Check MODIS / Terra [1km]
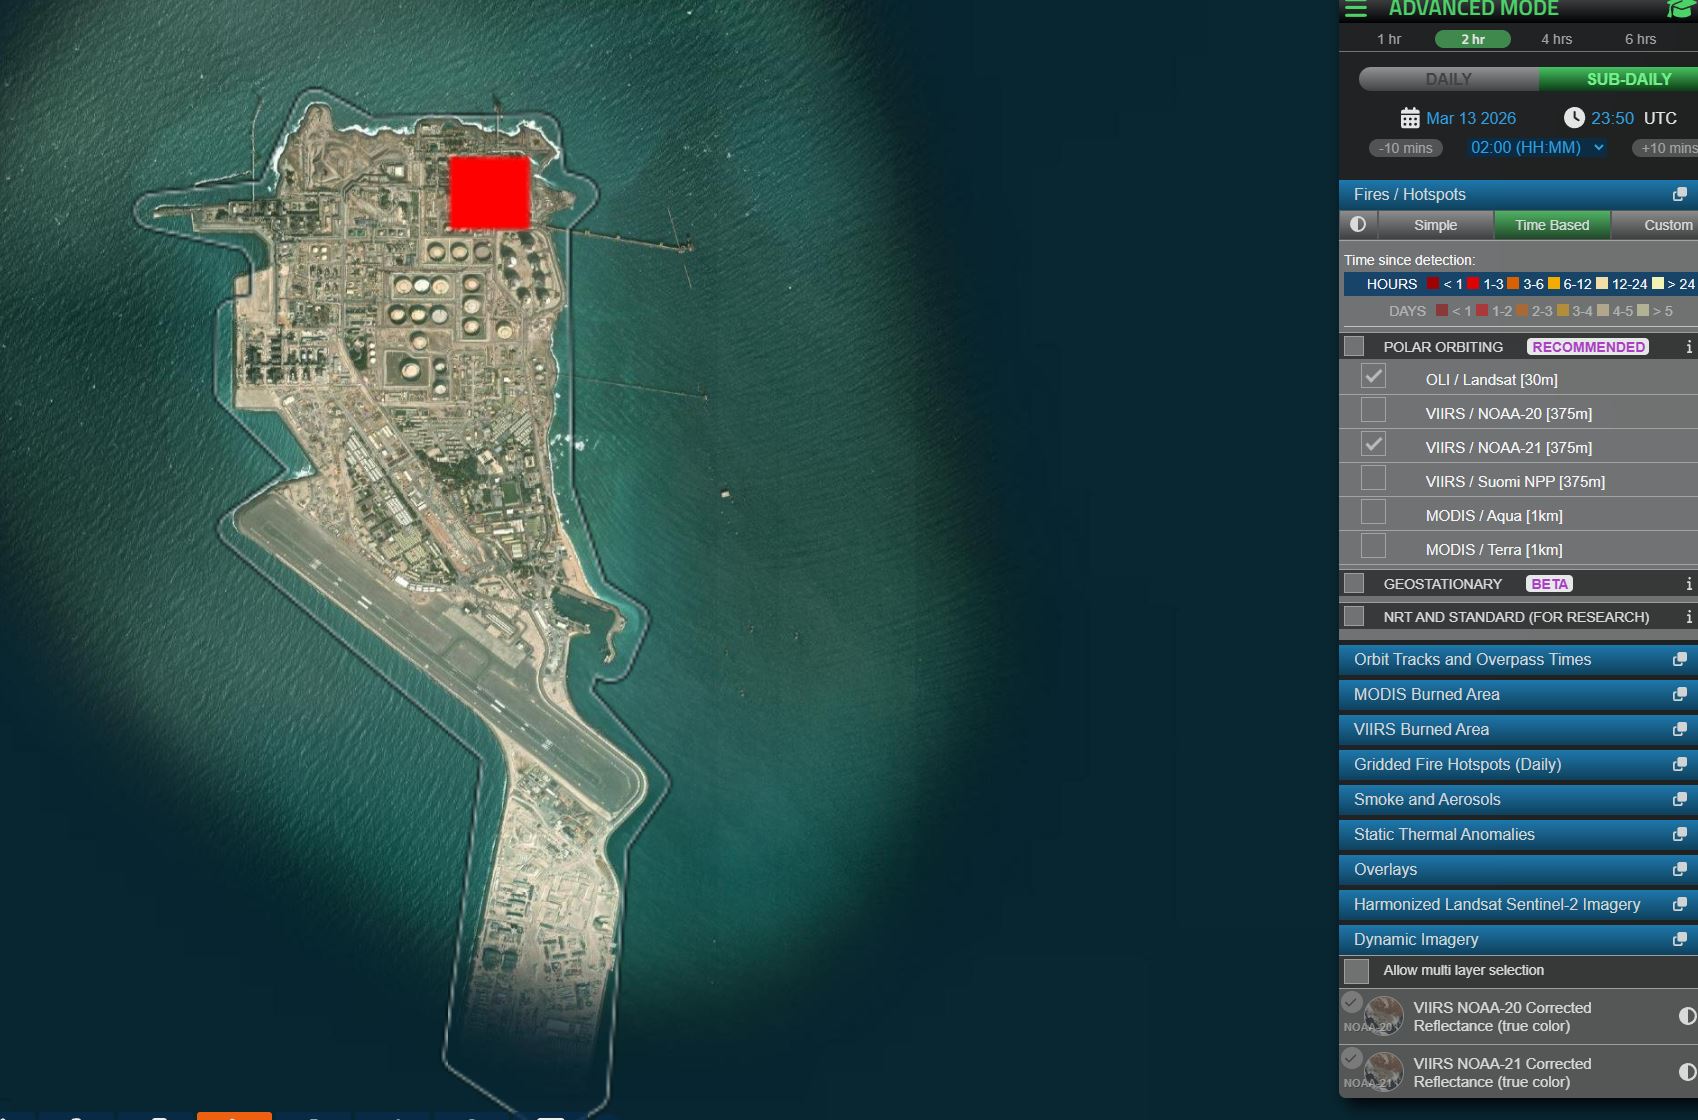 pos(1374,547)
